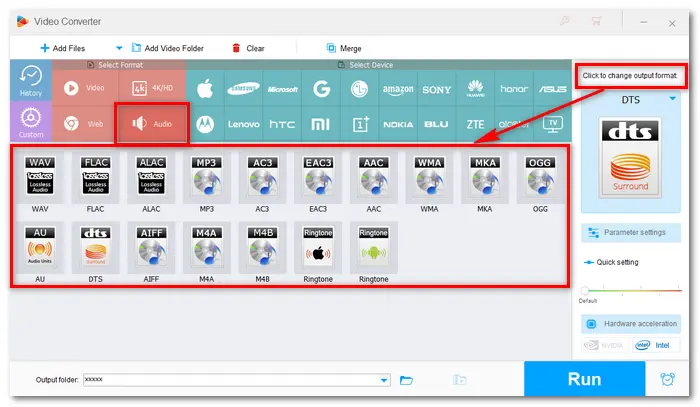
Task: Select the WAV lossless audio format
Action: click(40, 177)
